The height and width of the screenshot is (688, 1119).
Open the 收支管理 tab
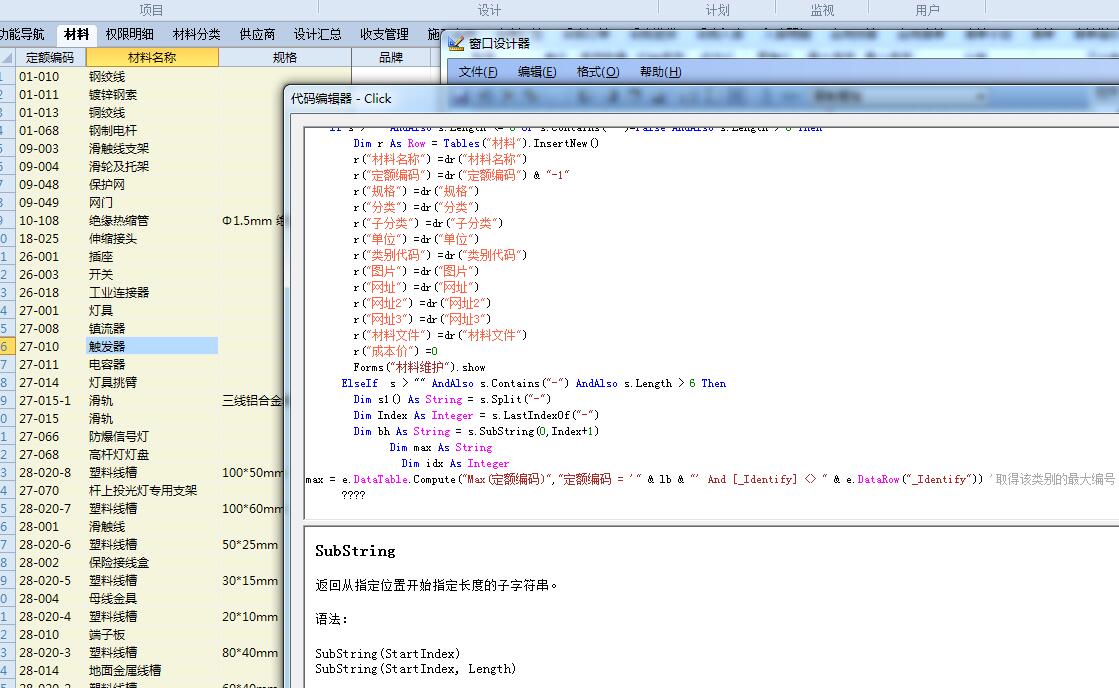click(384, 34)
